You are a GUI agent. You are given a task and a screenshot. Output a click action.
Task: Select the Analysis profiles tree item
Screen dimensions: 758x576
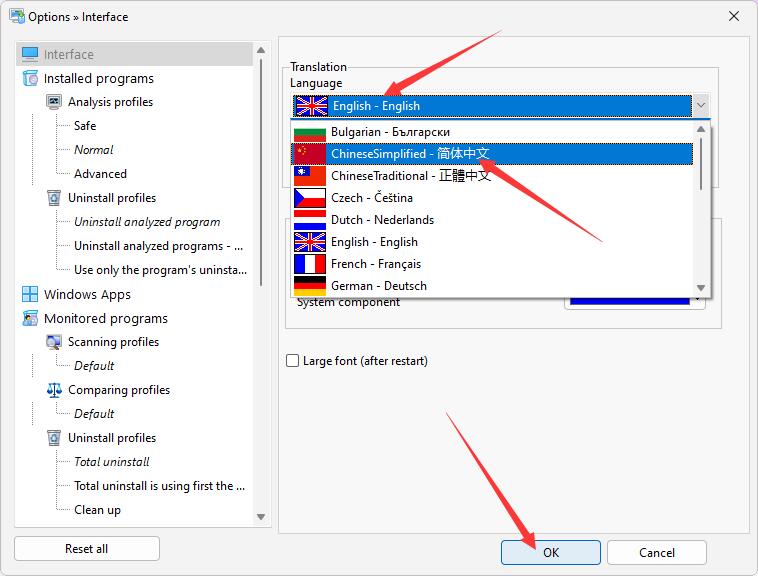110,102
